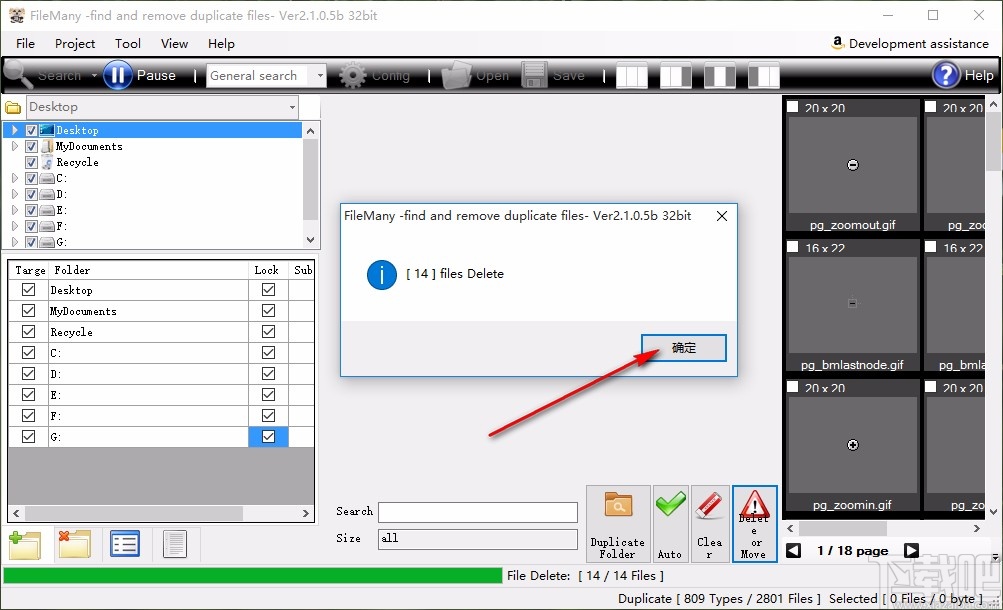Viewport: 1003px width, 610px height.
Task: Open the Project menu
Action: [75, 43]
